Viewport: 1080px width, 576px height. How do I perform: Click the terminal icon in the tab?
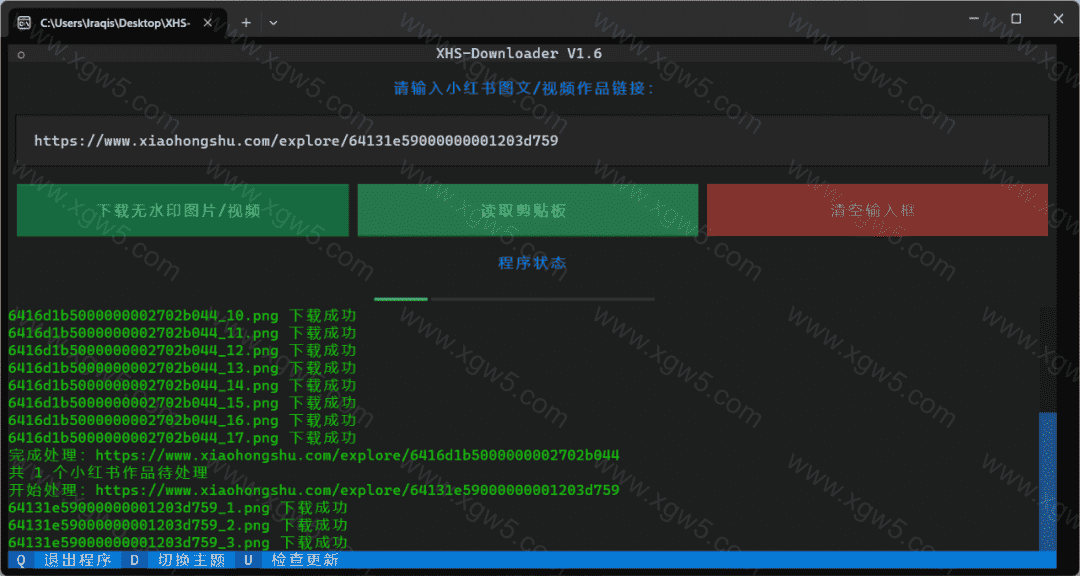[x=24, y=22]
